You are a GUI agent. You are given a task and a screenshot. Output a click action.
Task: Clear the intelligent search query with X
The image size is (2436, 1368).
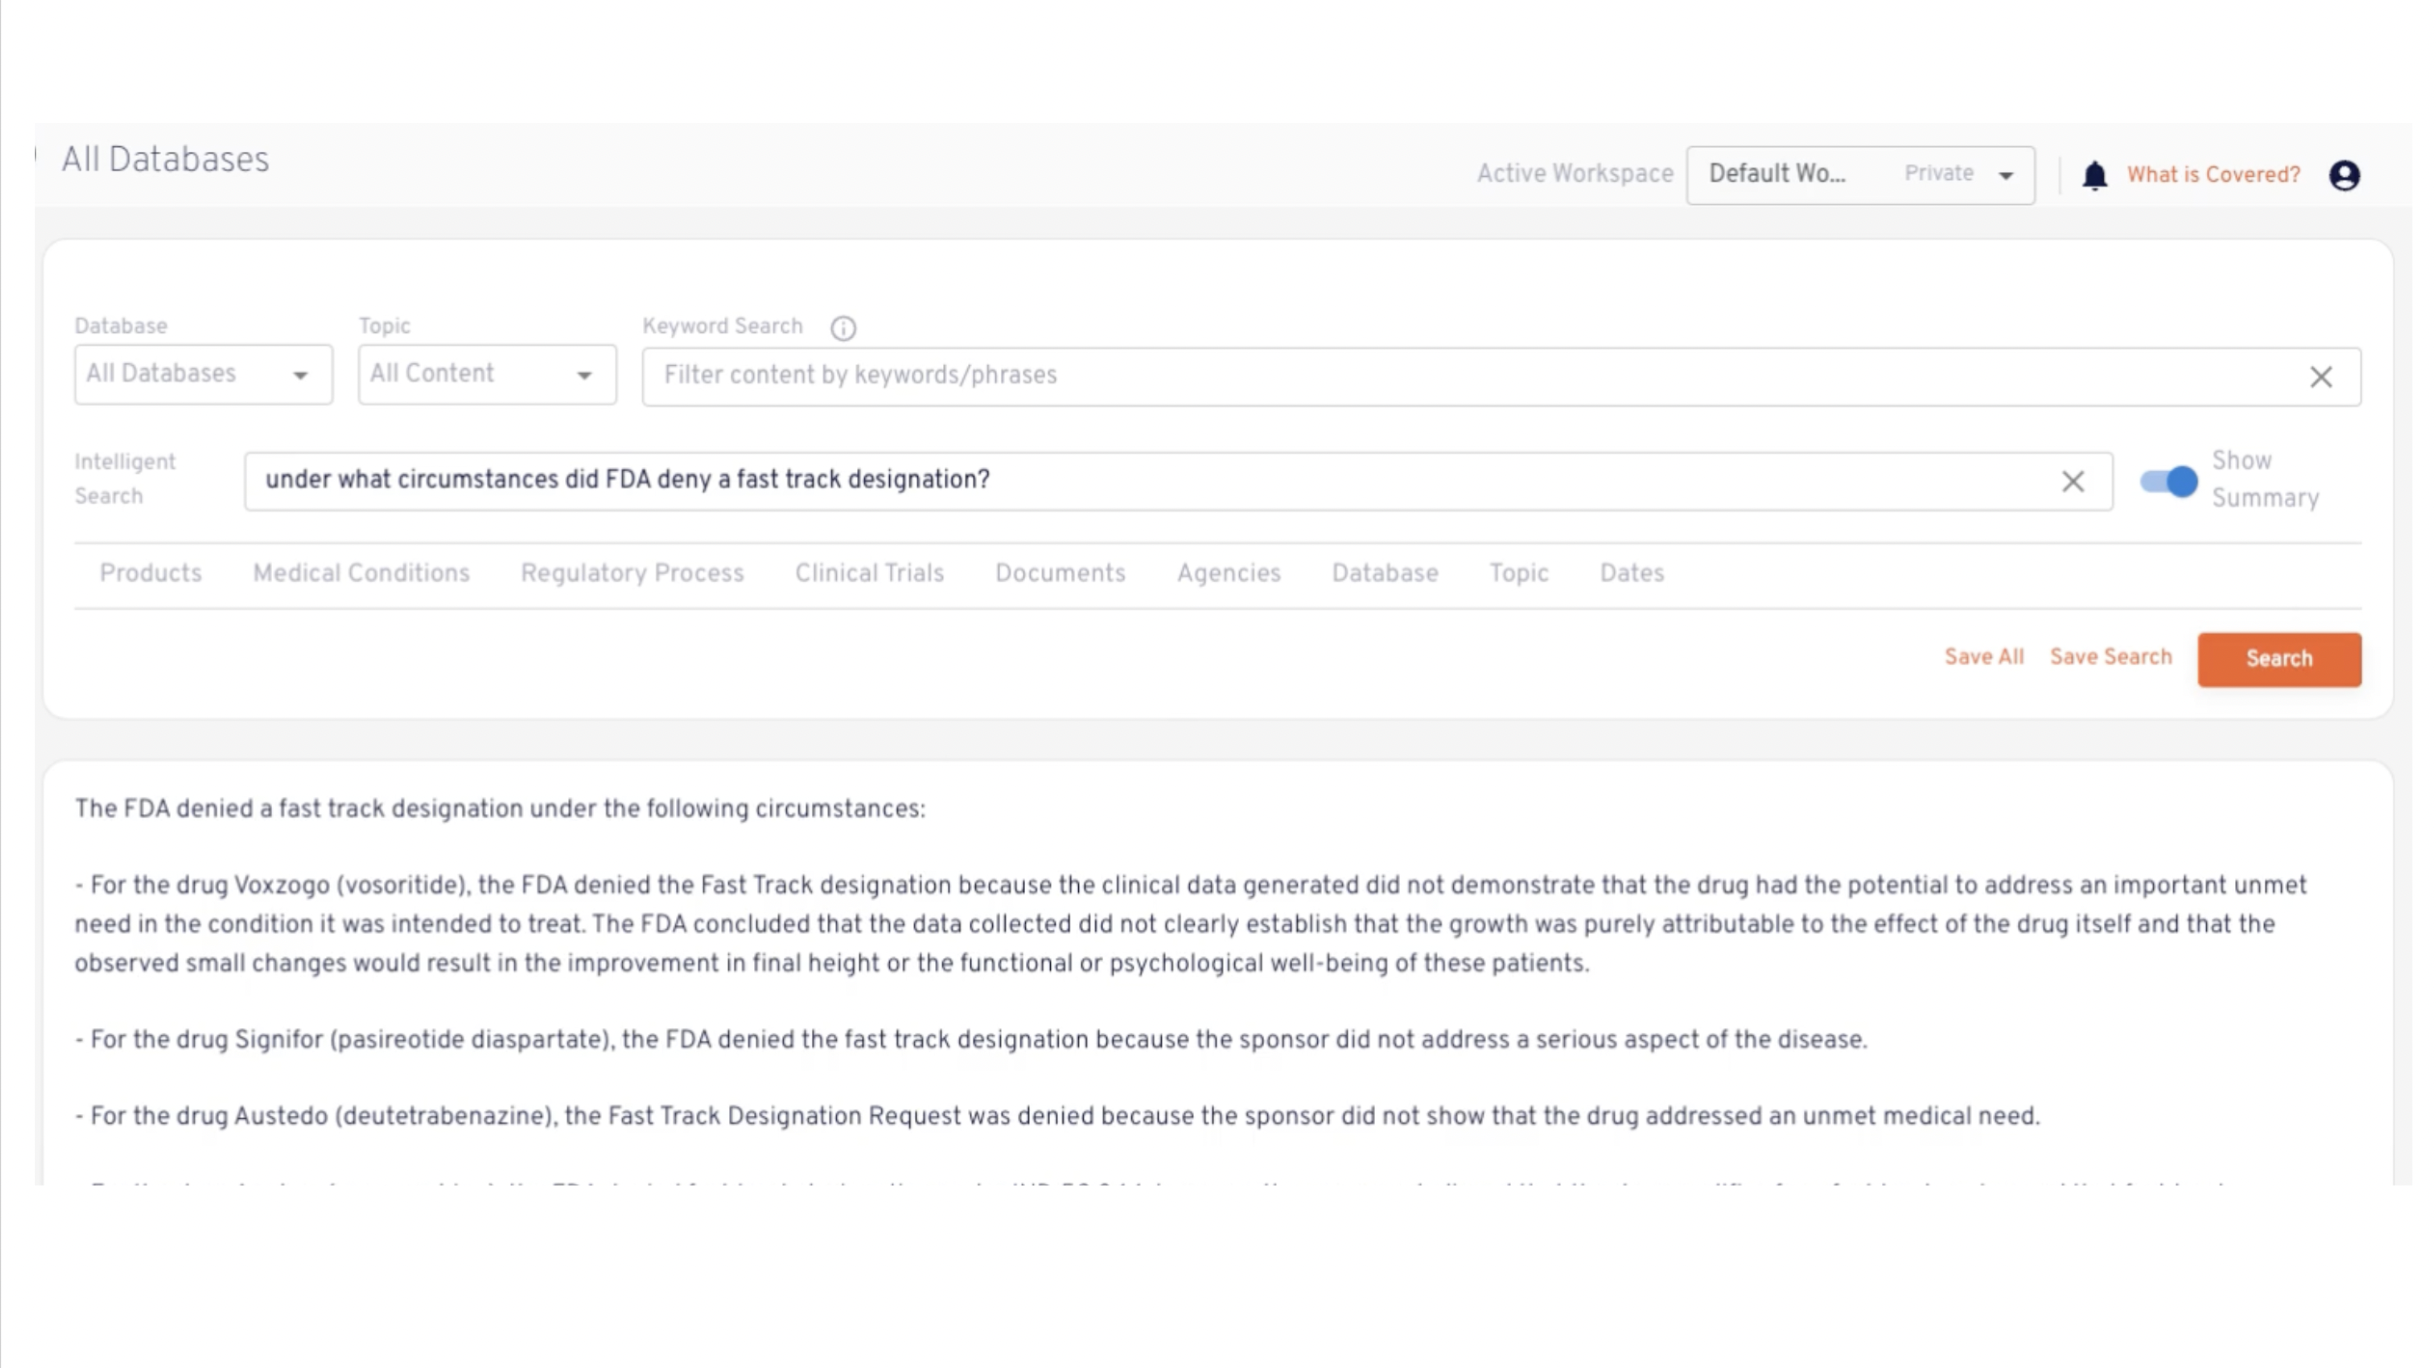click(x=2073, y=482)
